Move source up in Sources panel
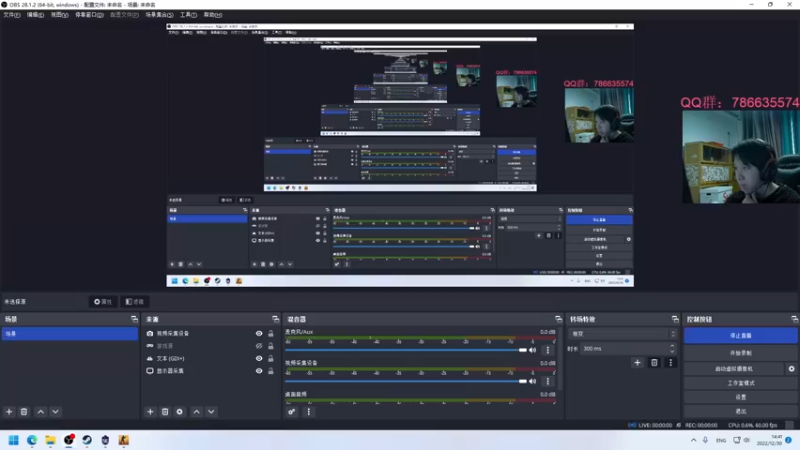The height and width of the screenshot is (450, 800). [196, 412]
